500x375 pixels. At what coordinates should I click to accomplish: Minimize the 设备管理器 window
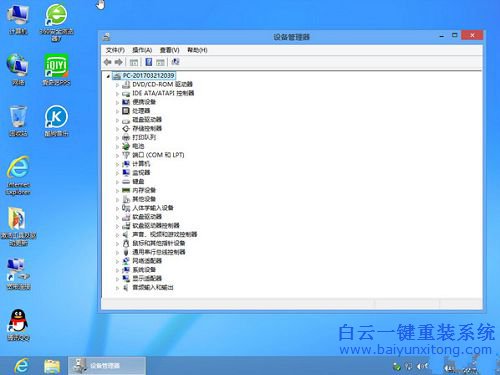[x=442, y=35]
